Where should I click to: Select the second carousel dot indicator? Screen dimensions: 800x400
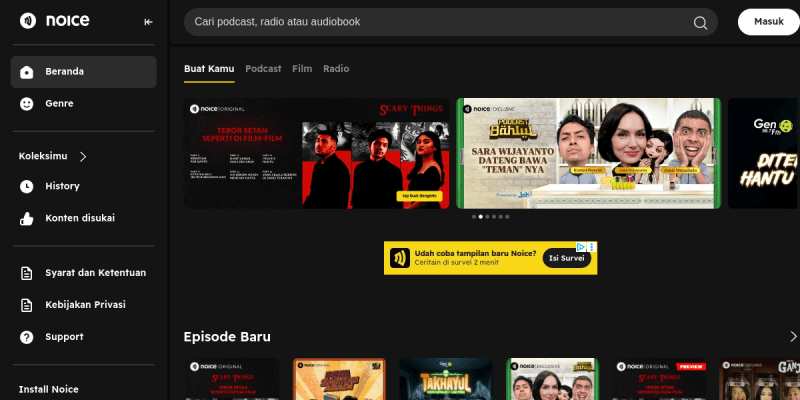click(481, 217)
